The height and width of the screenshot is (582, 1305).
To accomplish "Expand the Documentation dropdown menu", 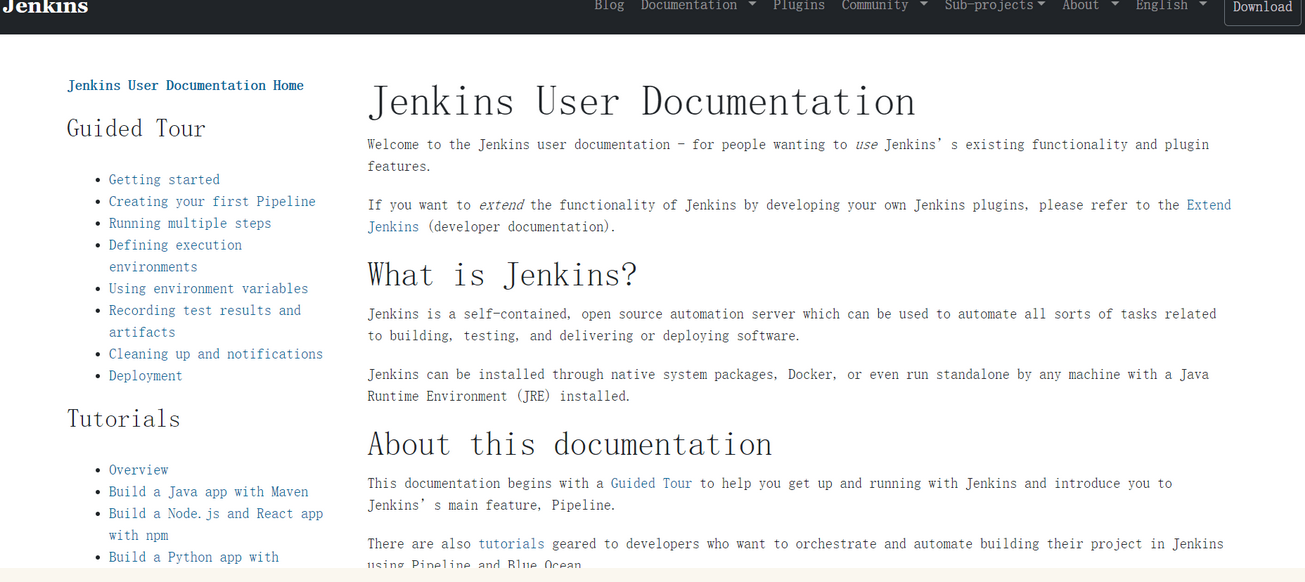I will pyautogui.click(x=698, y=6).
